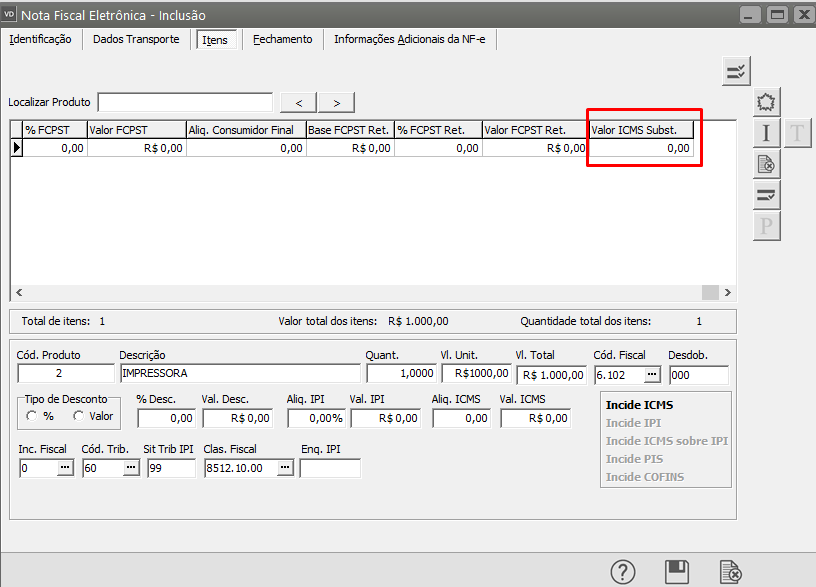Click the document with X icon beside grid
The width and height of the screenshot is (816, 587).
click(x=766, y=164)
